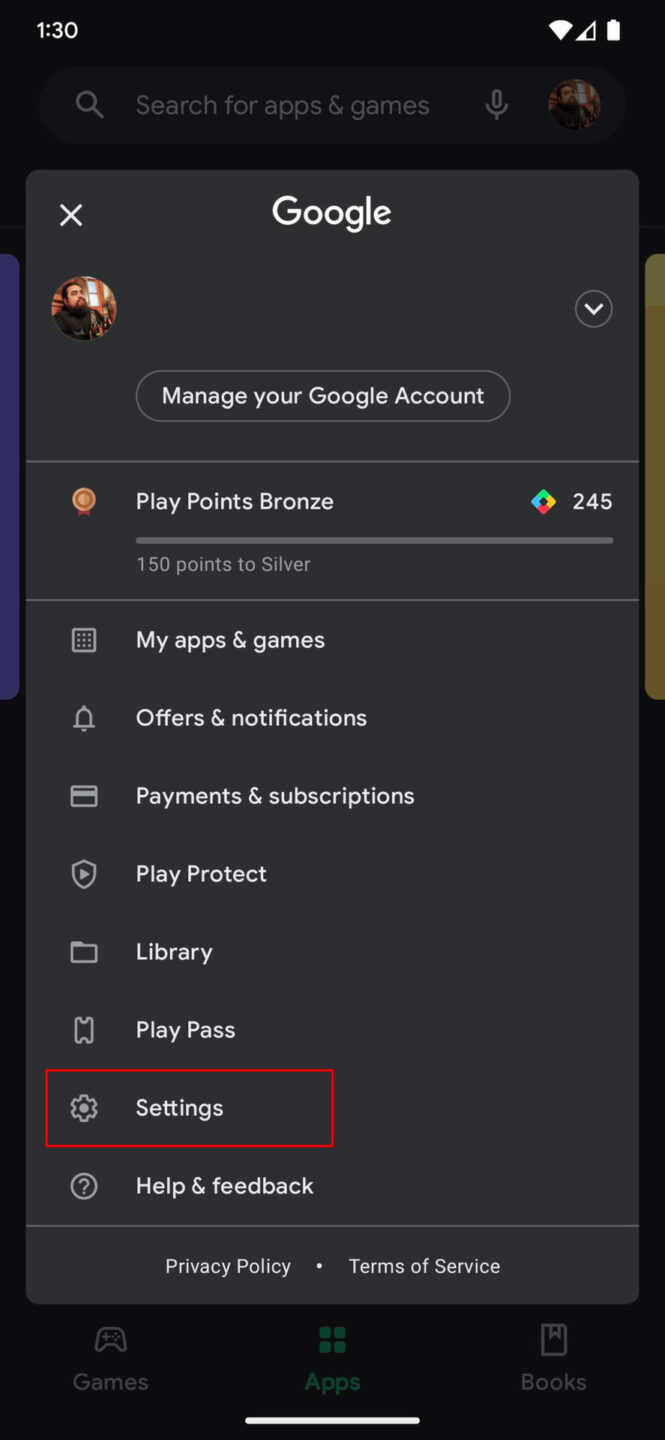Viewport: 665px width, 1440px height.
Task: Expand the account switcher chevron
Action: pos(593,309)
